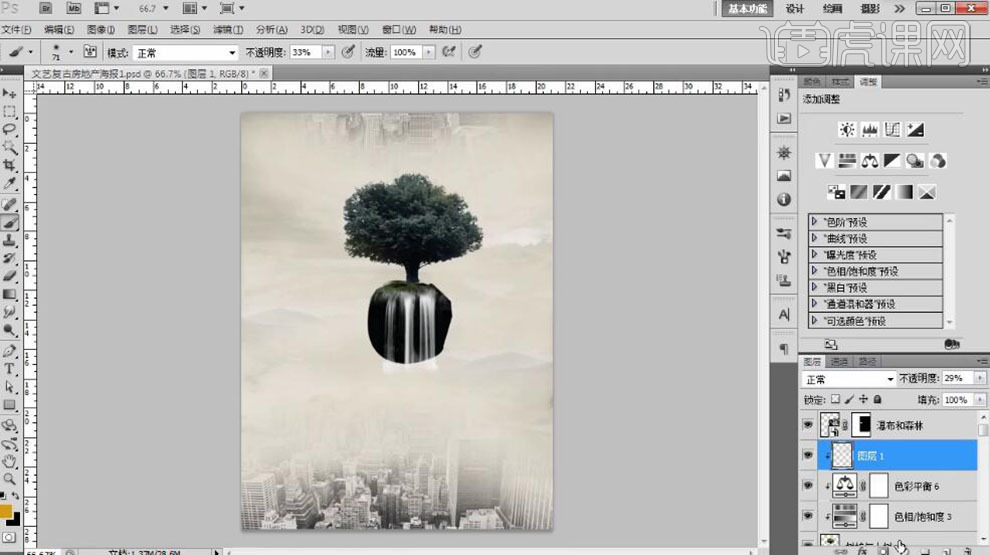Viewport: 990px width, 555px height.
Task: Open the 滤镜(T) menu
Action: click(228, 30)
